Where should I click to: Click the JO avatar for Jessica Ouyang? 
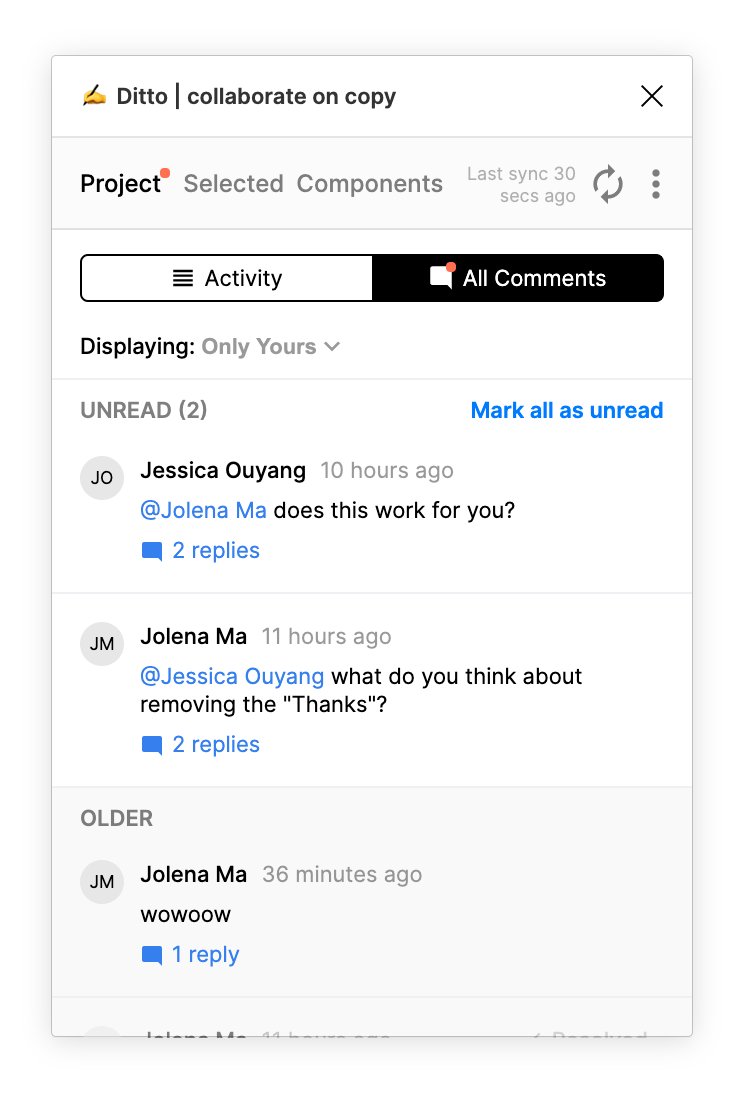point(102,478)
